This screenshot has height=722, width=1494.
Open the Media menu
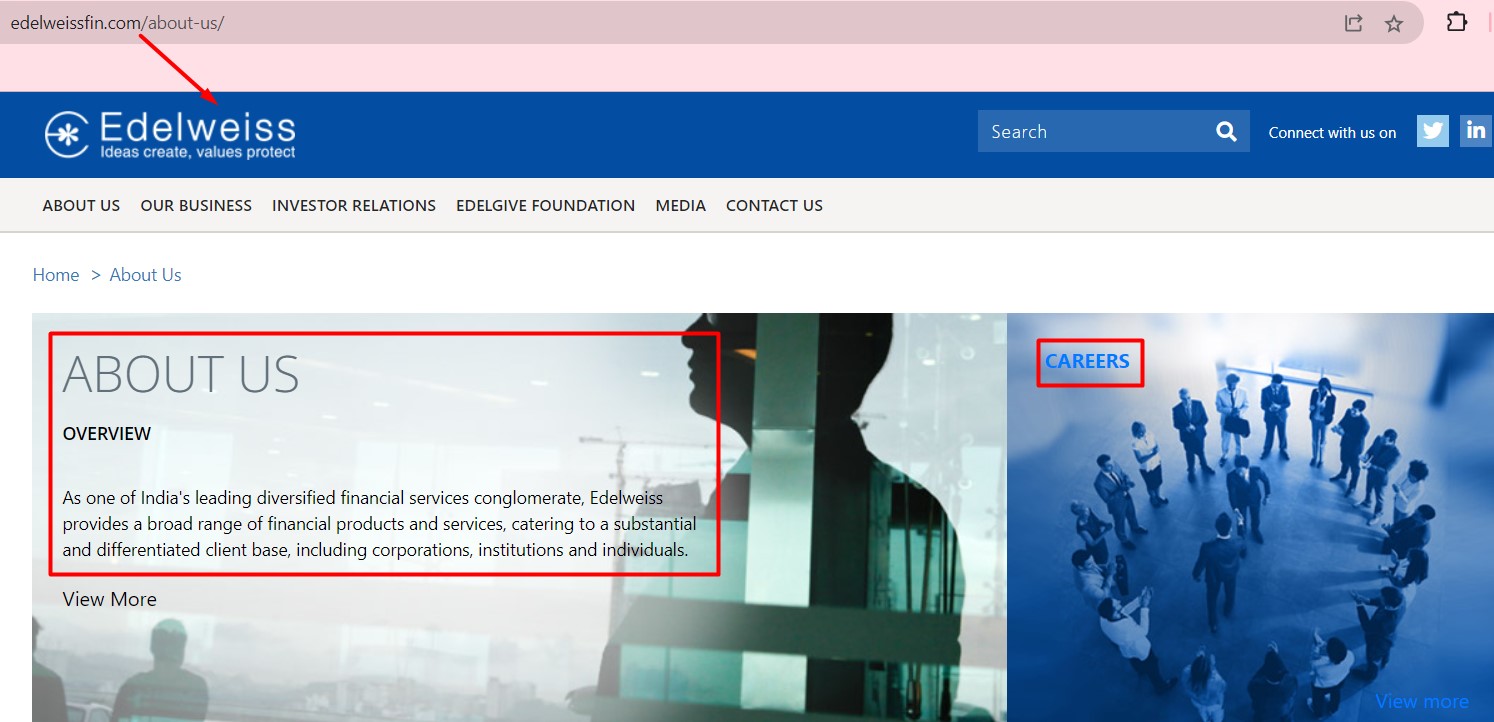pos(680,205)
